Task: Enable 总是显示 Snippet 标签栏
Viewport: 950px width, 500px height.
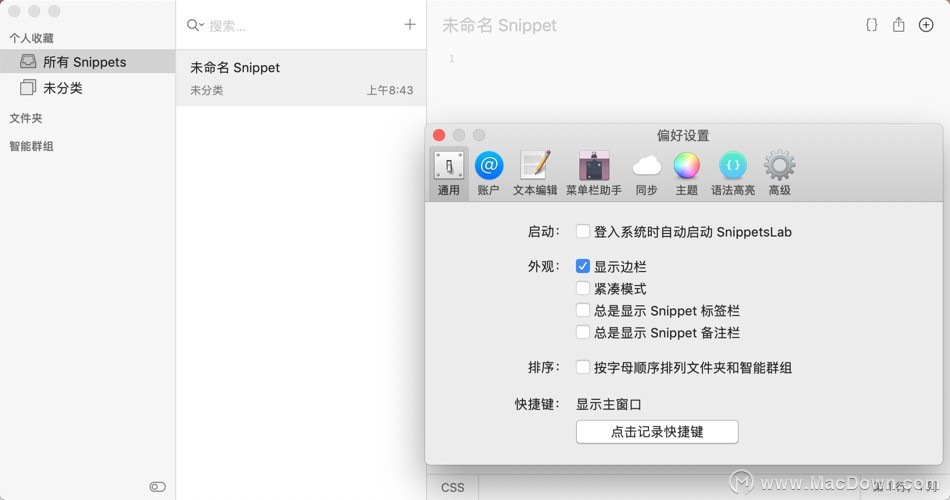Action: 582,310
